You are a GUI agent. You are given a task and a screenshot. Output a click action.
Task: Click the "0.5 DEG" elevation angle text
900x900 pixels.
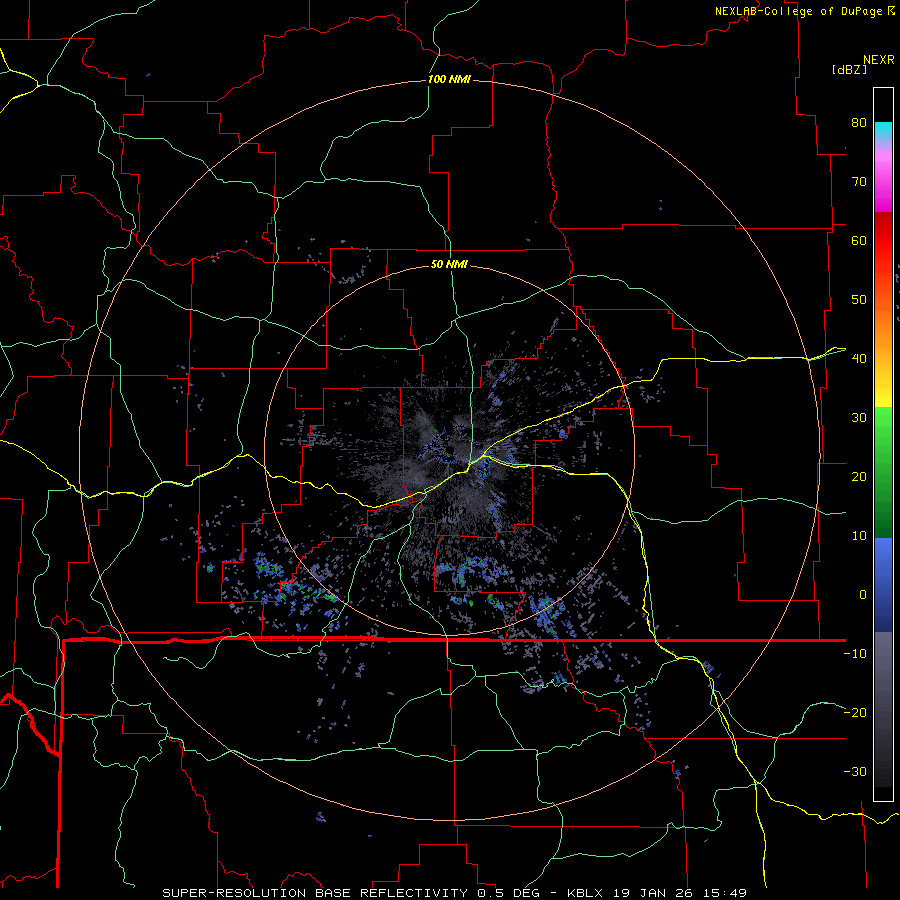click(x=507, y=893)
